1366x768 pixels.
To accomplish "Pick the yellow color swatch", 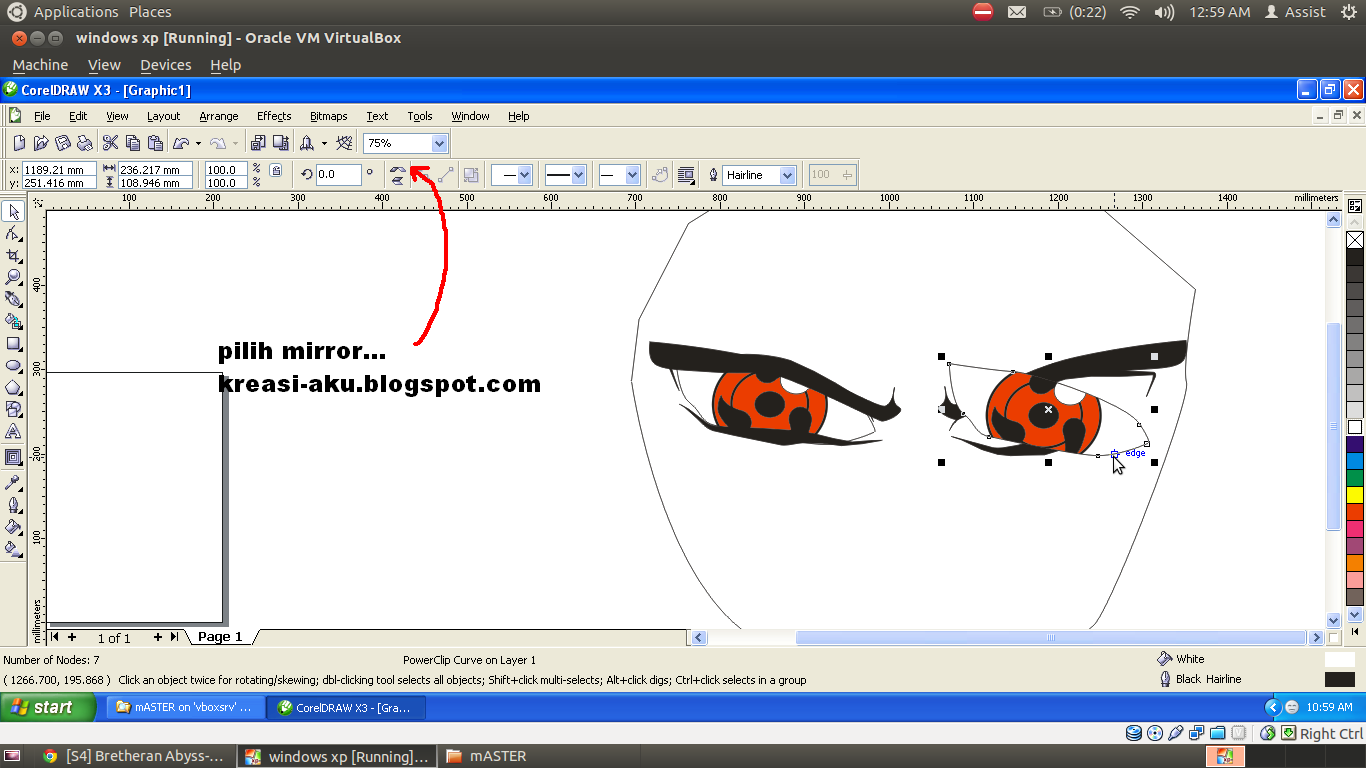I will pyautogui.click(x=1355, y=495).
